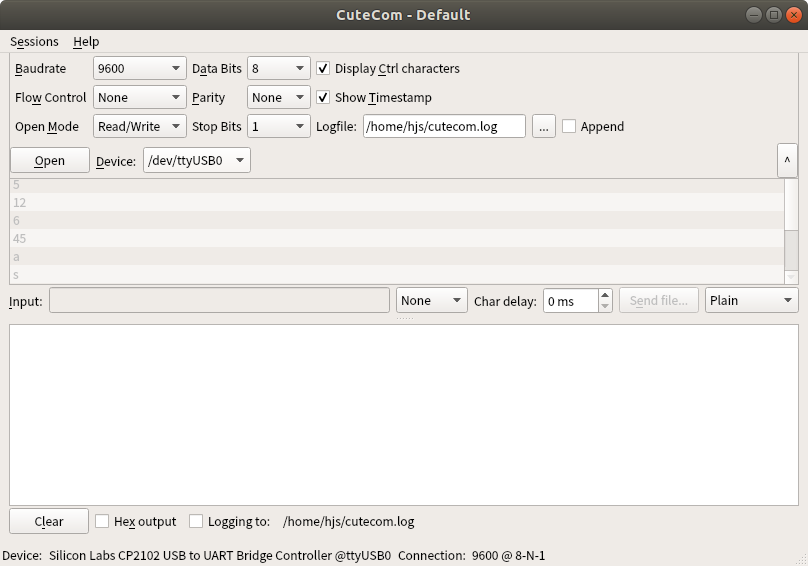Close the CuteCom window
Viewport: 808px width, 566px height.
pos(794,14)
